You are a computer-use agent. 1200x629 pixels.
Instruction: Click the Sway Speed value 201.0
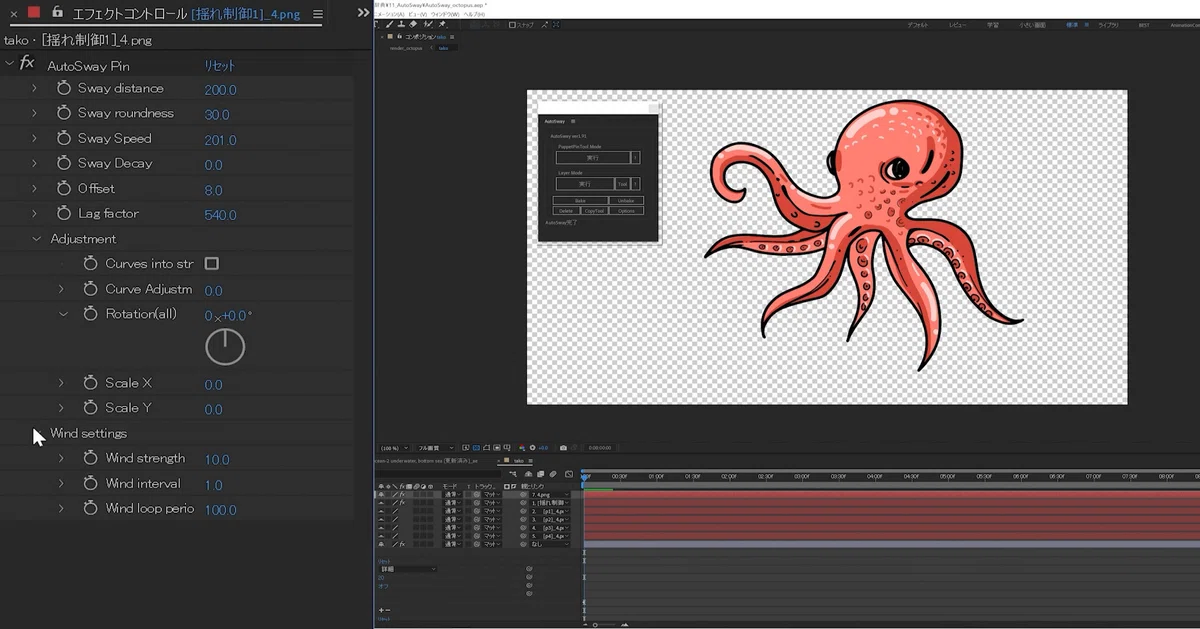[x=220, y=140]
